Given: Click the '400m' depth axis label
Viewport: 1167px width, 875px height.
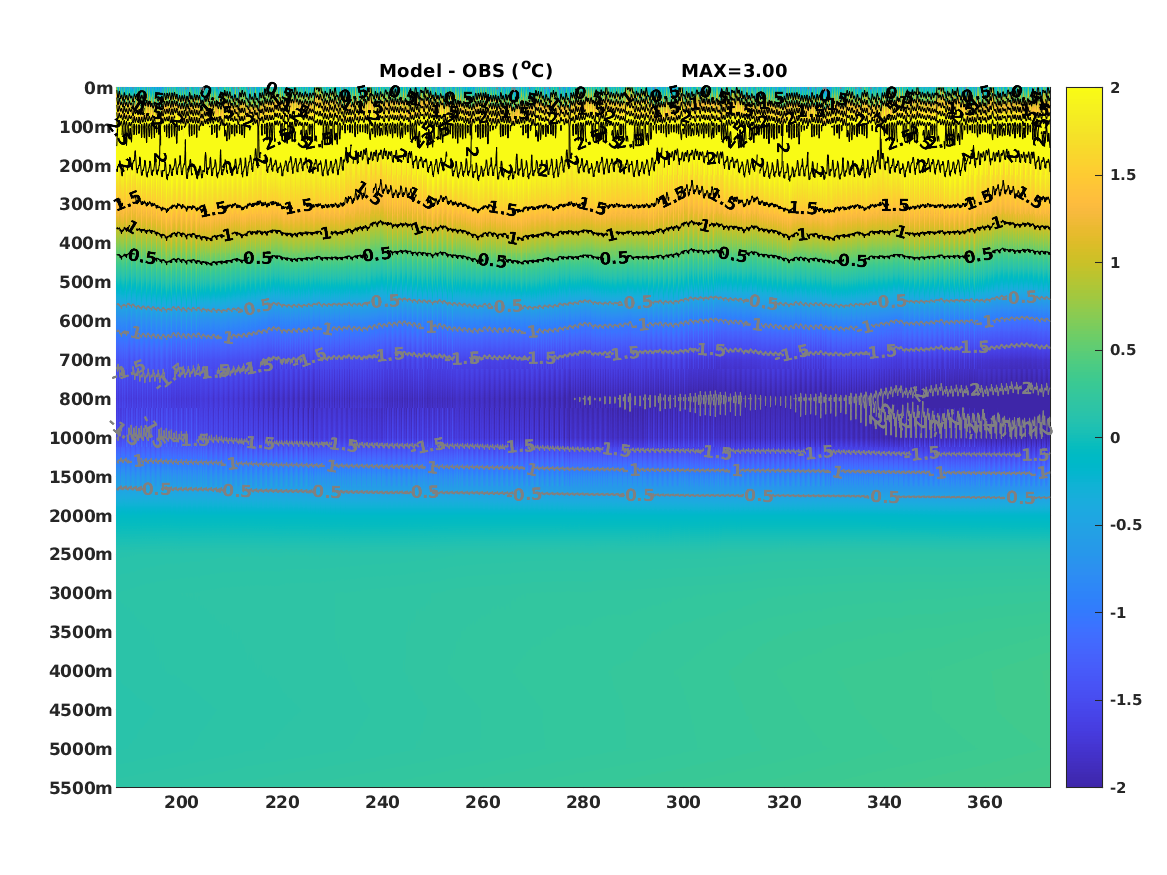Looking at the screenshot, I should (86, 243).
